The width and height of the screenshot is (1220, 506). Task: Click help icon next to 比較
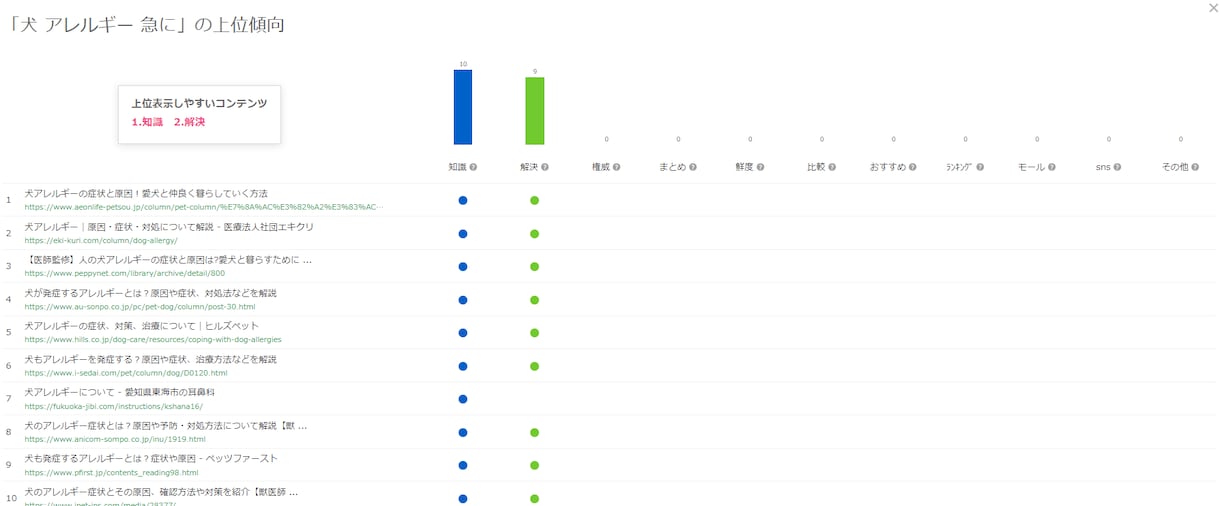point(832,167)
